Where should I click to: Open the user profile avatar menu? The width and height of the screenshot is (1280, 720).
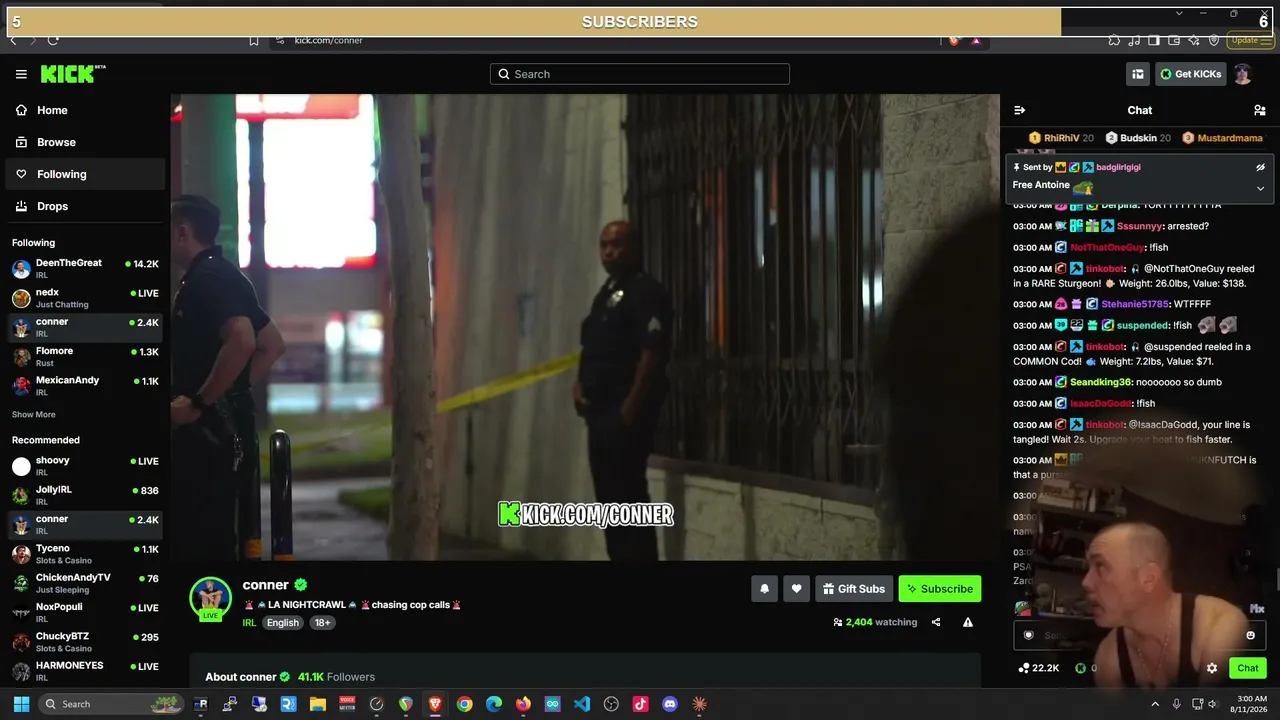1242,74
